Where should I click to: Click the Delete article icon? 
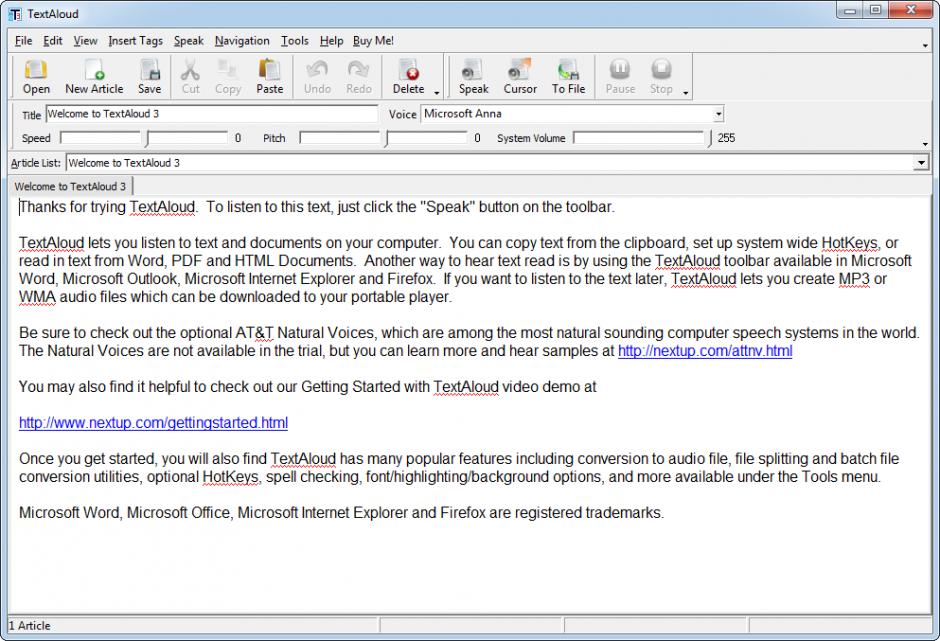click(409, 77)
